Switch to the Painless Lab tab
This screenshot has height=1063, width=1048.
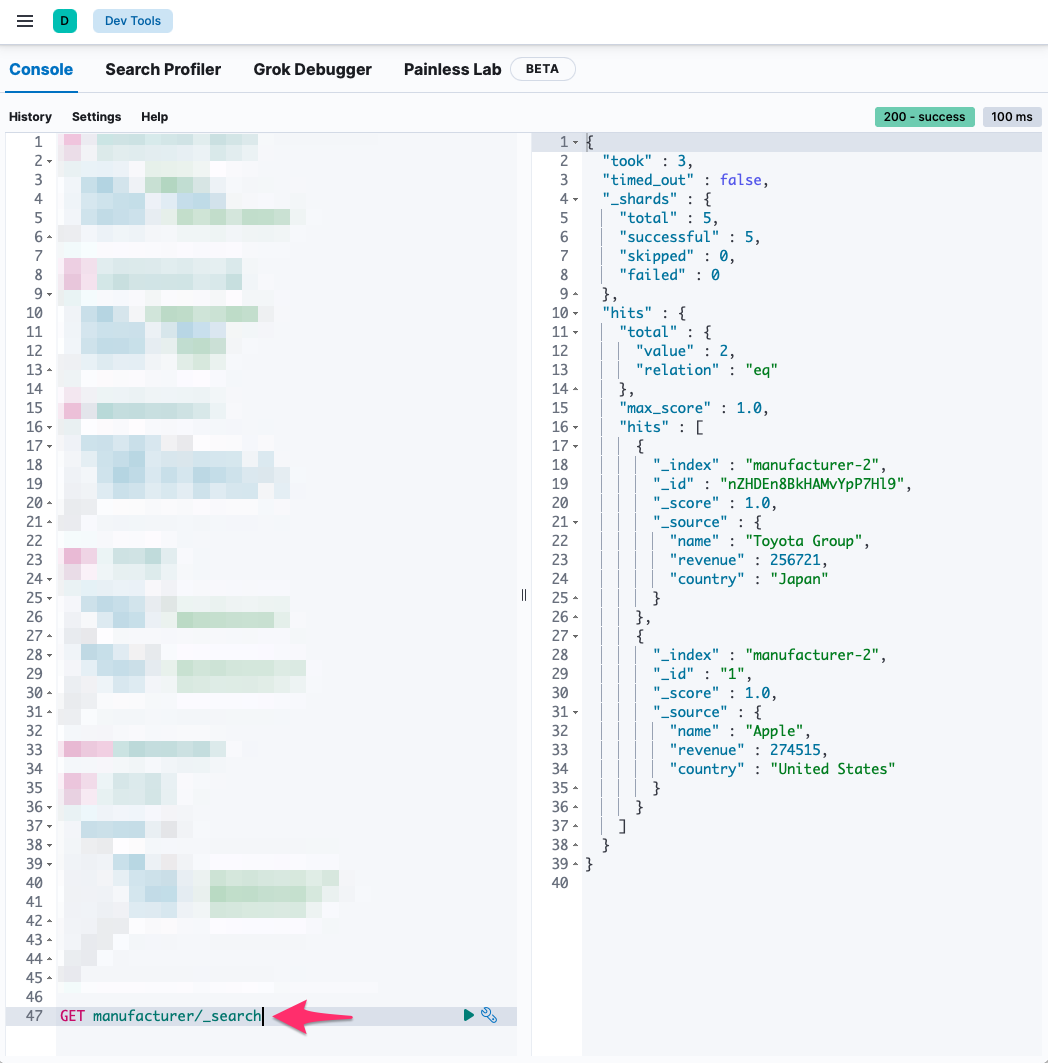(452, 69)
